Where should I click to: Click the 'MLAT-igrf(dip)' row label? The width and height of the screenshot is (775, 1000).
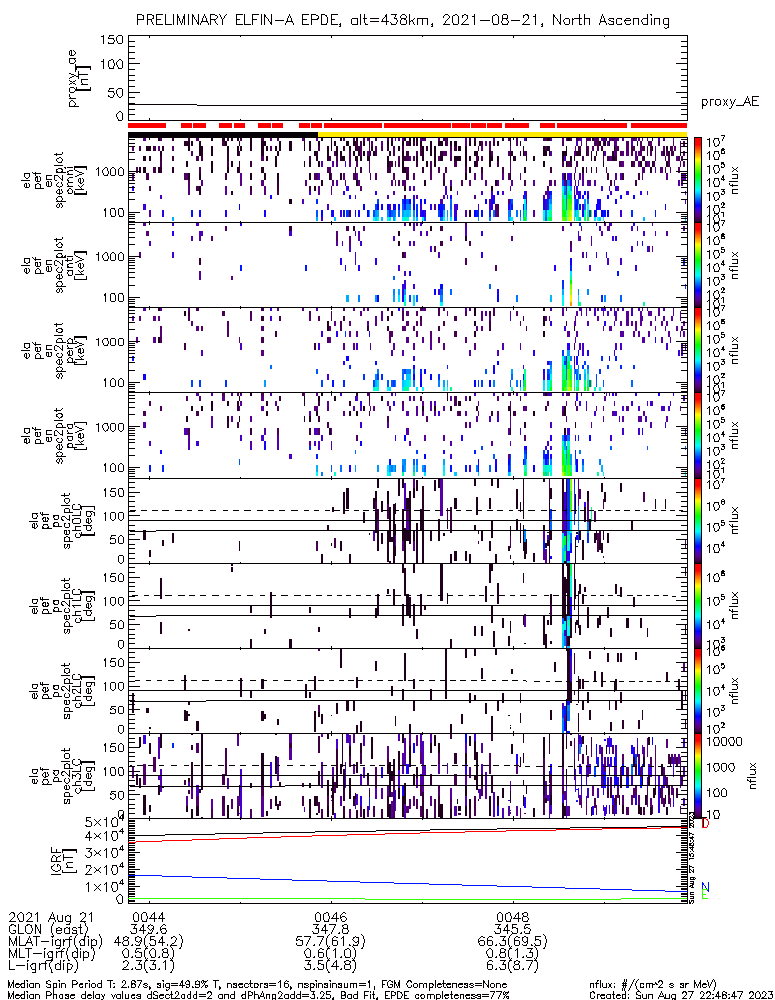point(55,941)
